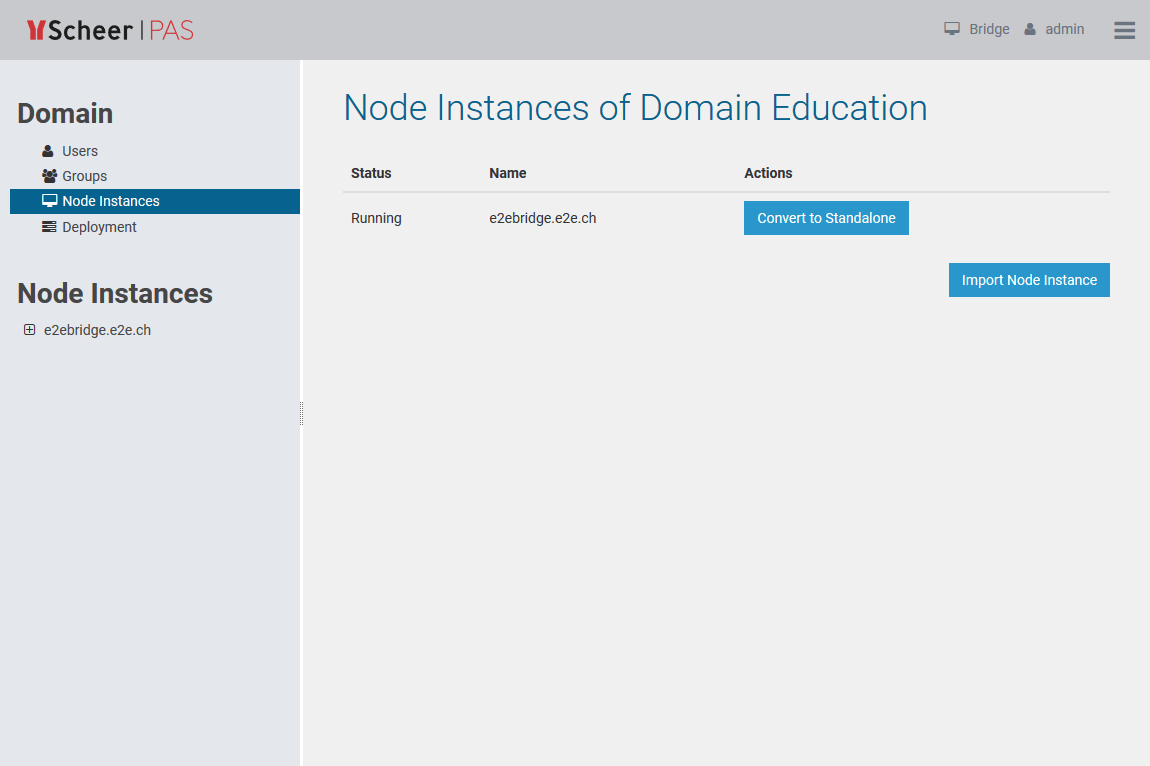Click Convert to Standalone
The width and height of the screenshot is (1150, 766).
point(826,217)
